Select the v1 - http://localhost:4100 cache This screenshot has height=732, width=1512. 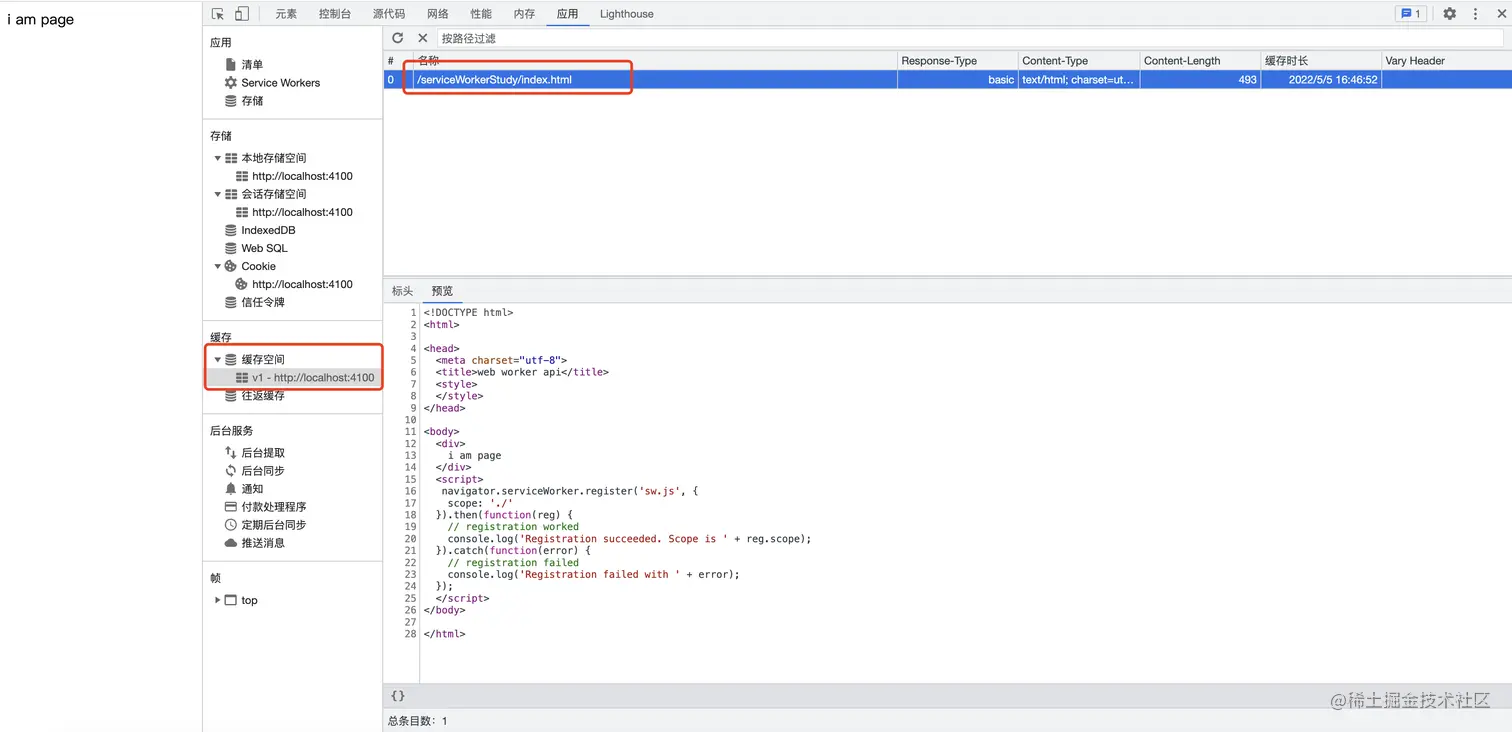313,378
